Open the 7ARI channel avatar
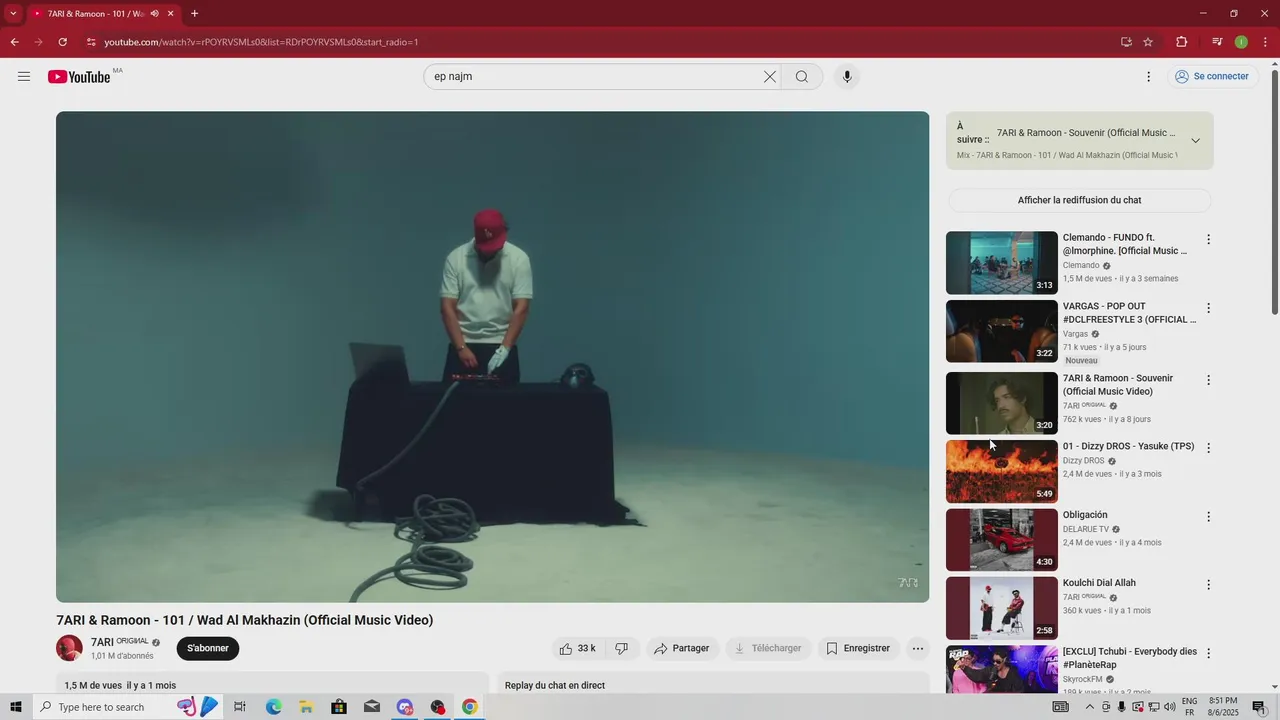The image size is (1280, 720). click(x=69, y=648)
